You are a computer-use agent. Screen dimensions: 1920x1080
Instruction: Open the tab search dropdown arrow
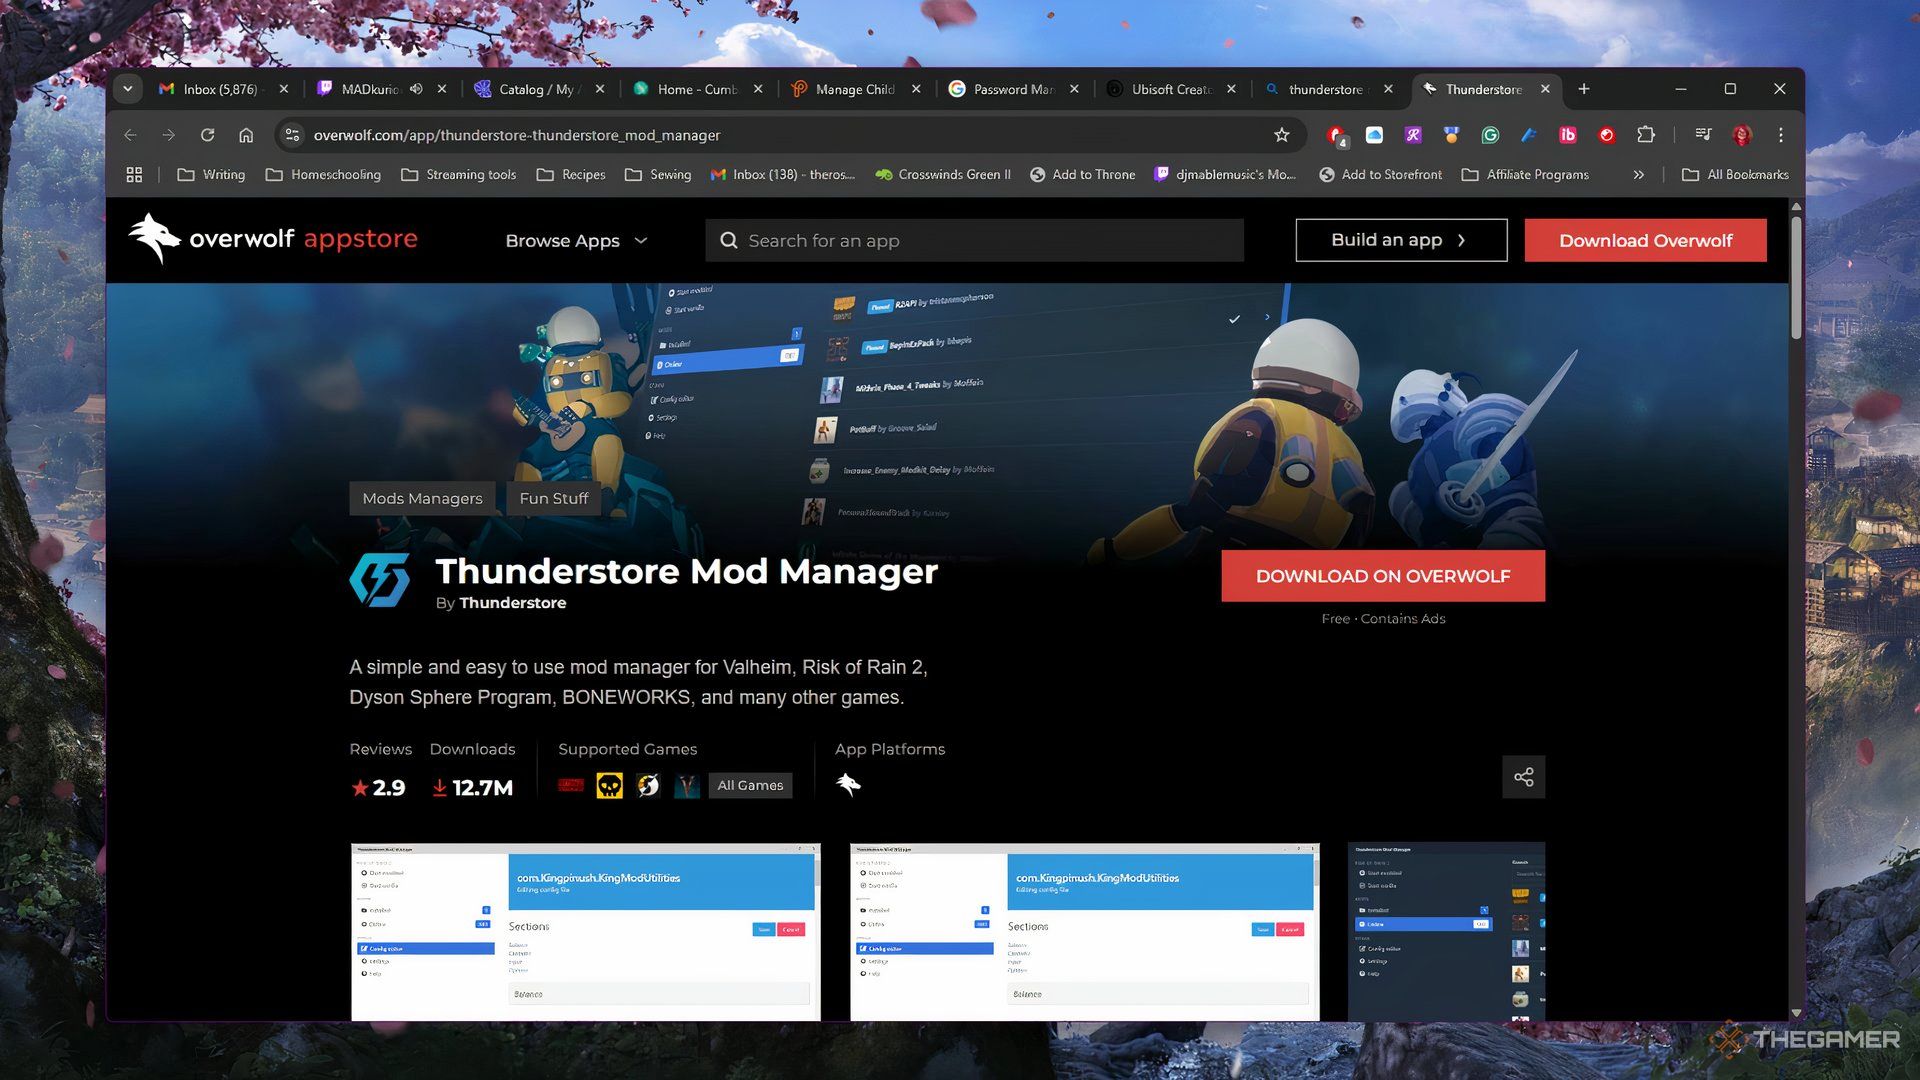tap(128, 89)
